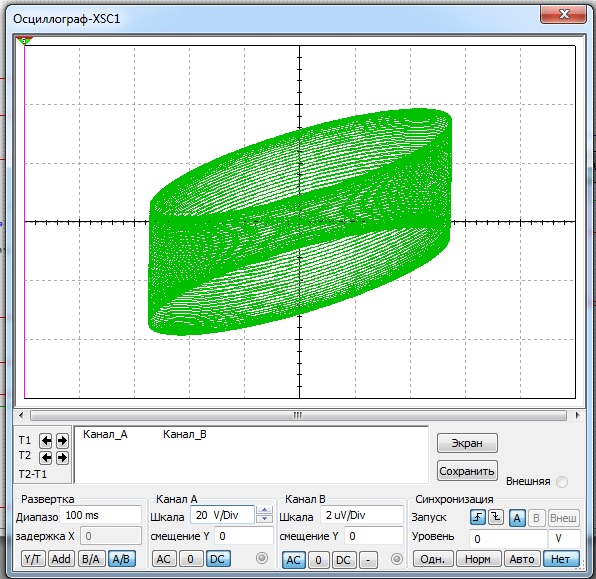Click the scrollbar right arrow
The height and width of the screenshot is (579, 596).
click(x=578, y=416)
